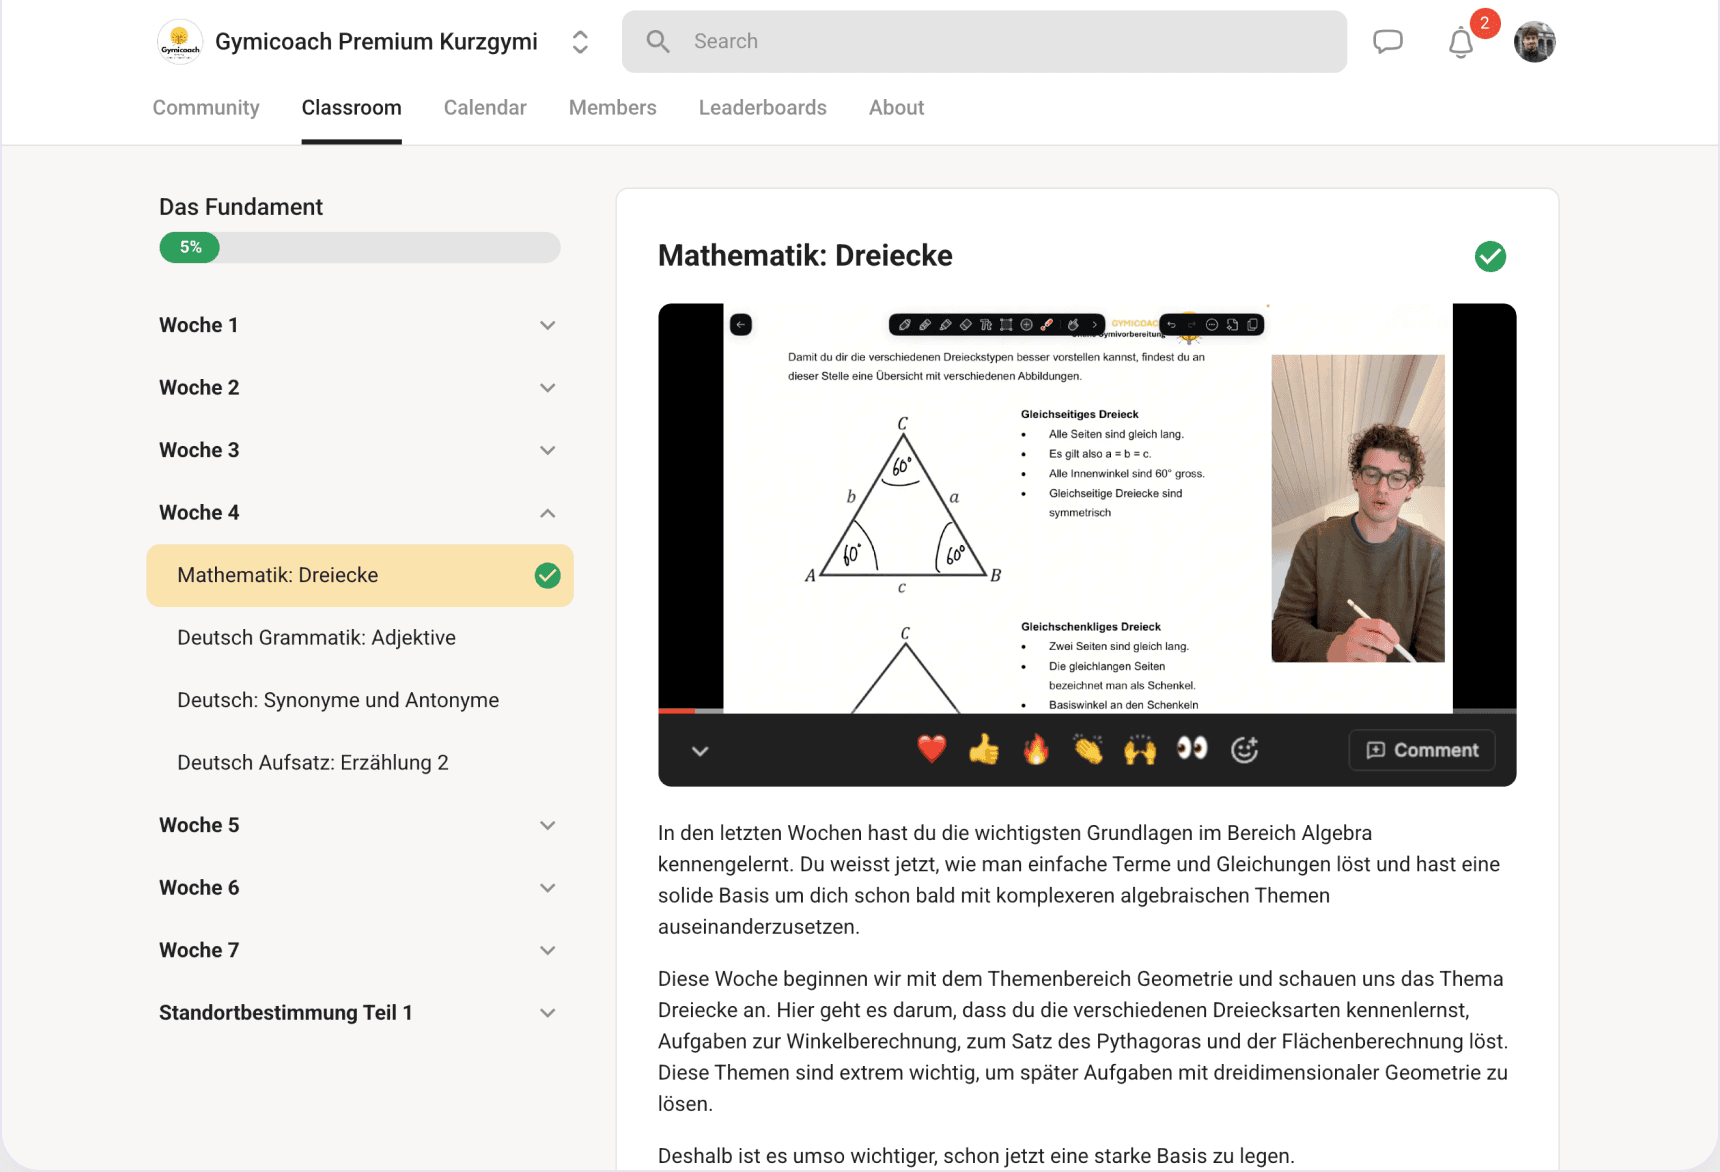
Task: Click the Gymicoach community logo
Action: pyautogui.click(x=180, y=42)
